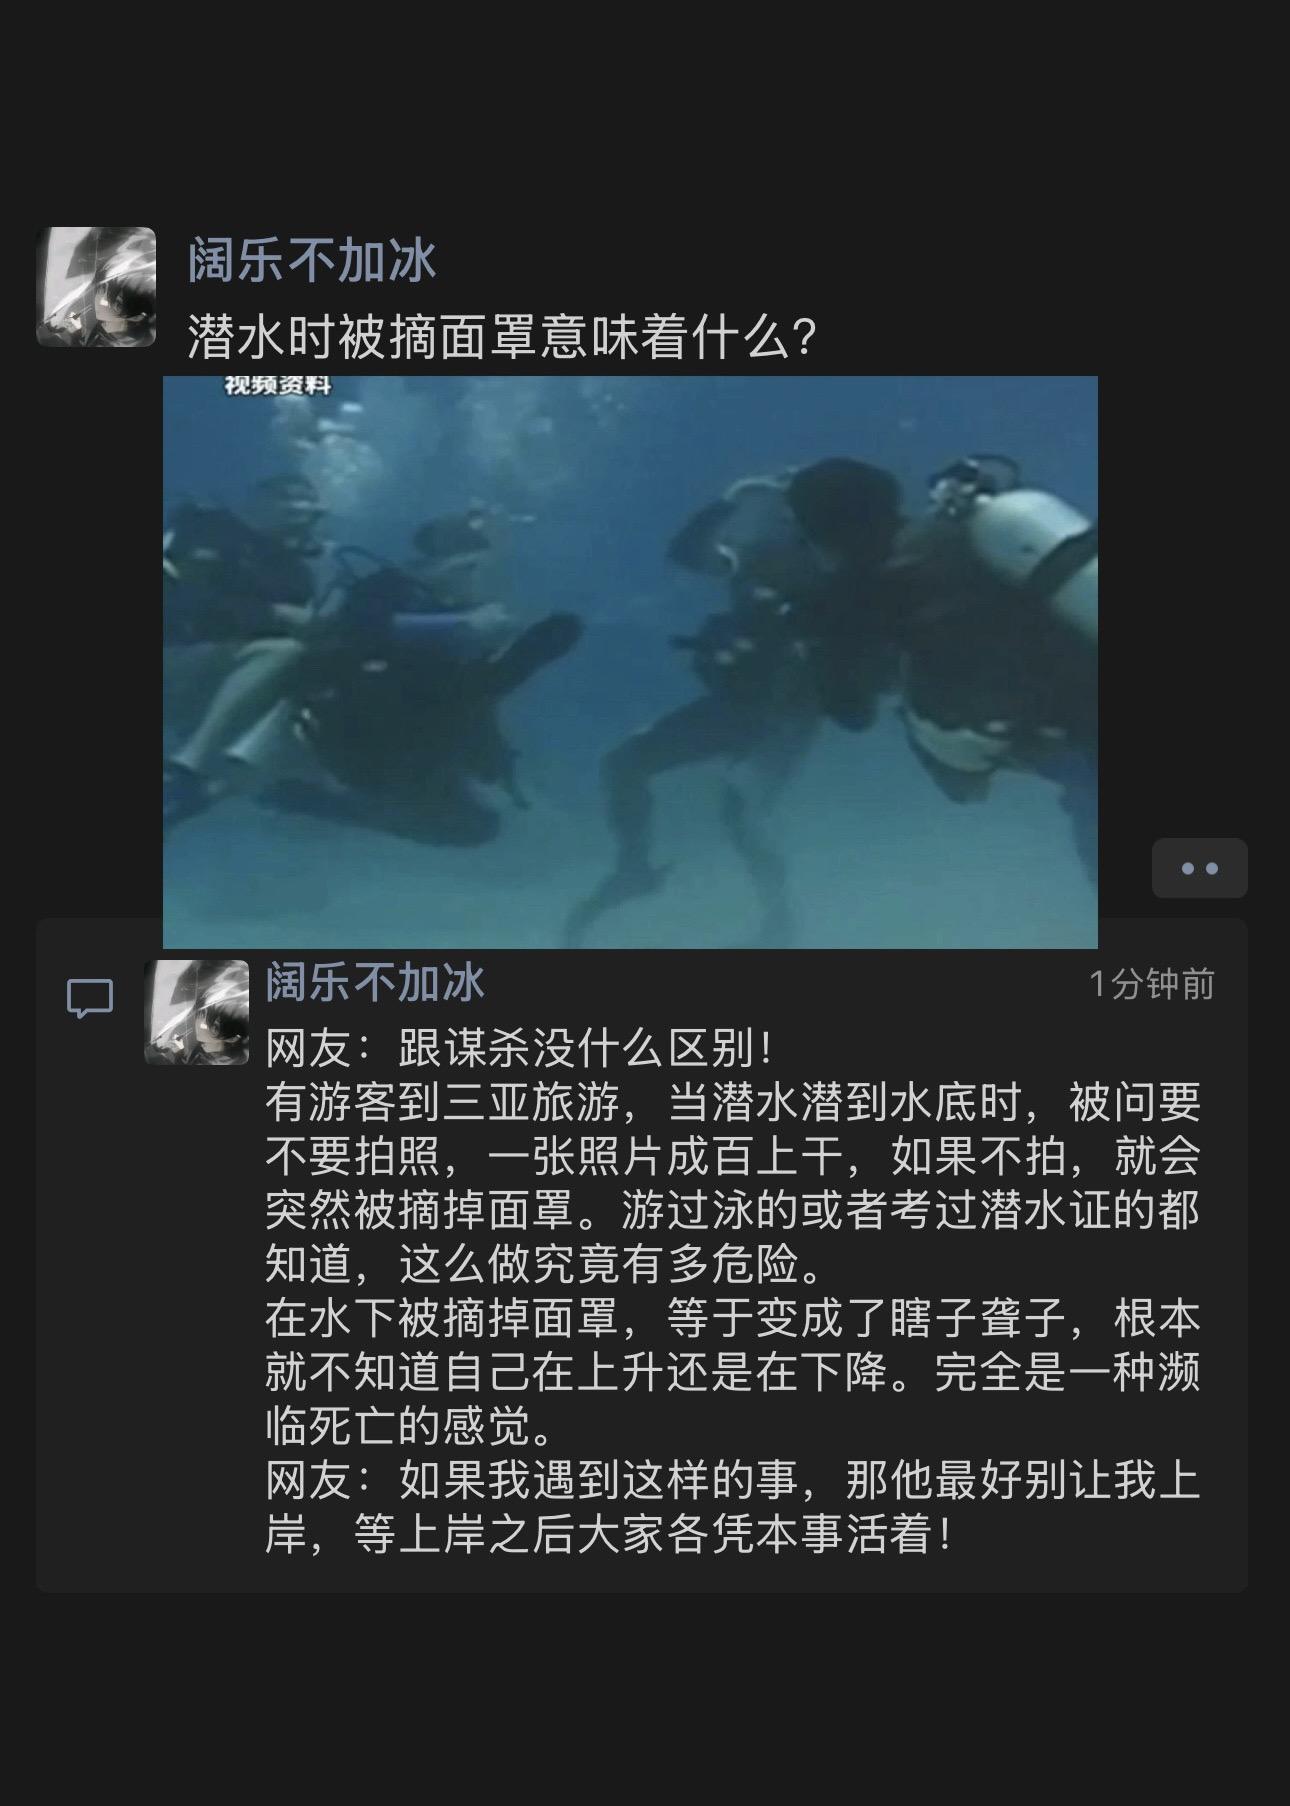This screenshot has width=1290, height=1806.
Task: Tap the comment line 网友：跟谋杀没什么区别！
Action: [x=520, y=1049]
